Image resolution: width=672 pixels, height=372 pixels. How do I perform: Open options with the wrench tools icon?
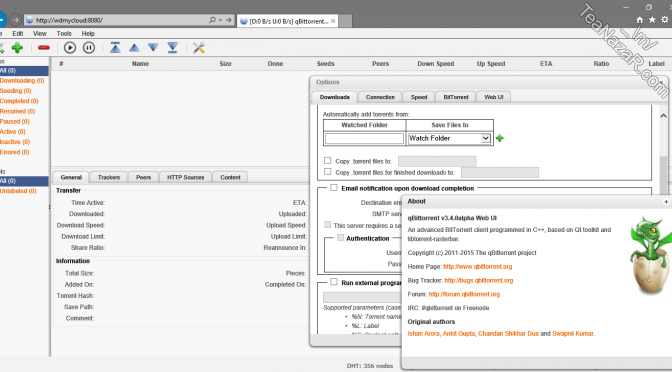[198, 48]
